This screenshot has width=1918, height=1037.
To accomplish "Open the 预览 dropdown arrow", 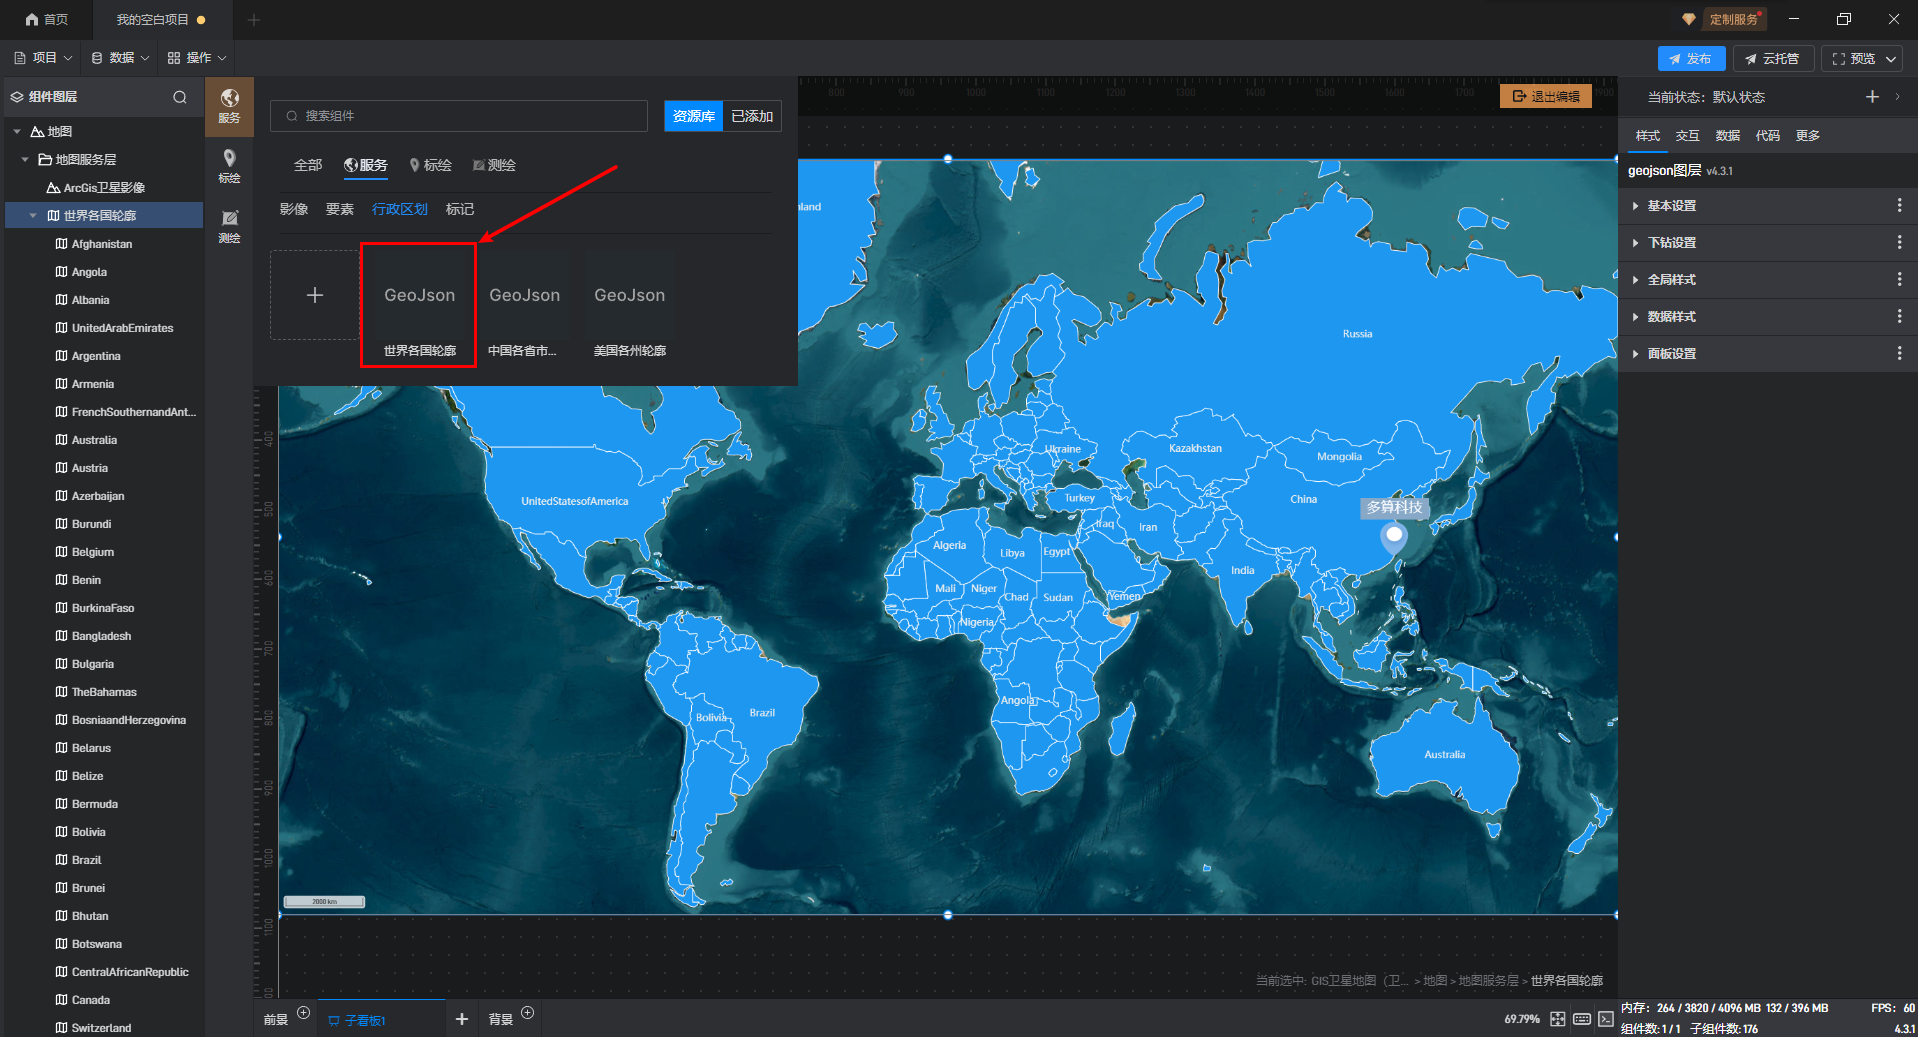I will (1891, 59).
